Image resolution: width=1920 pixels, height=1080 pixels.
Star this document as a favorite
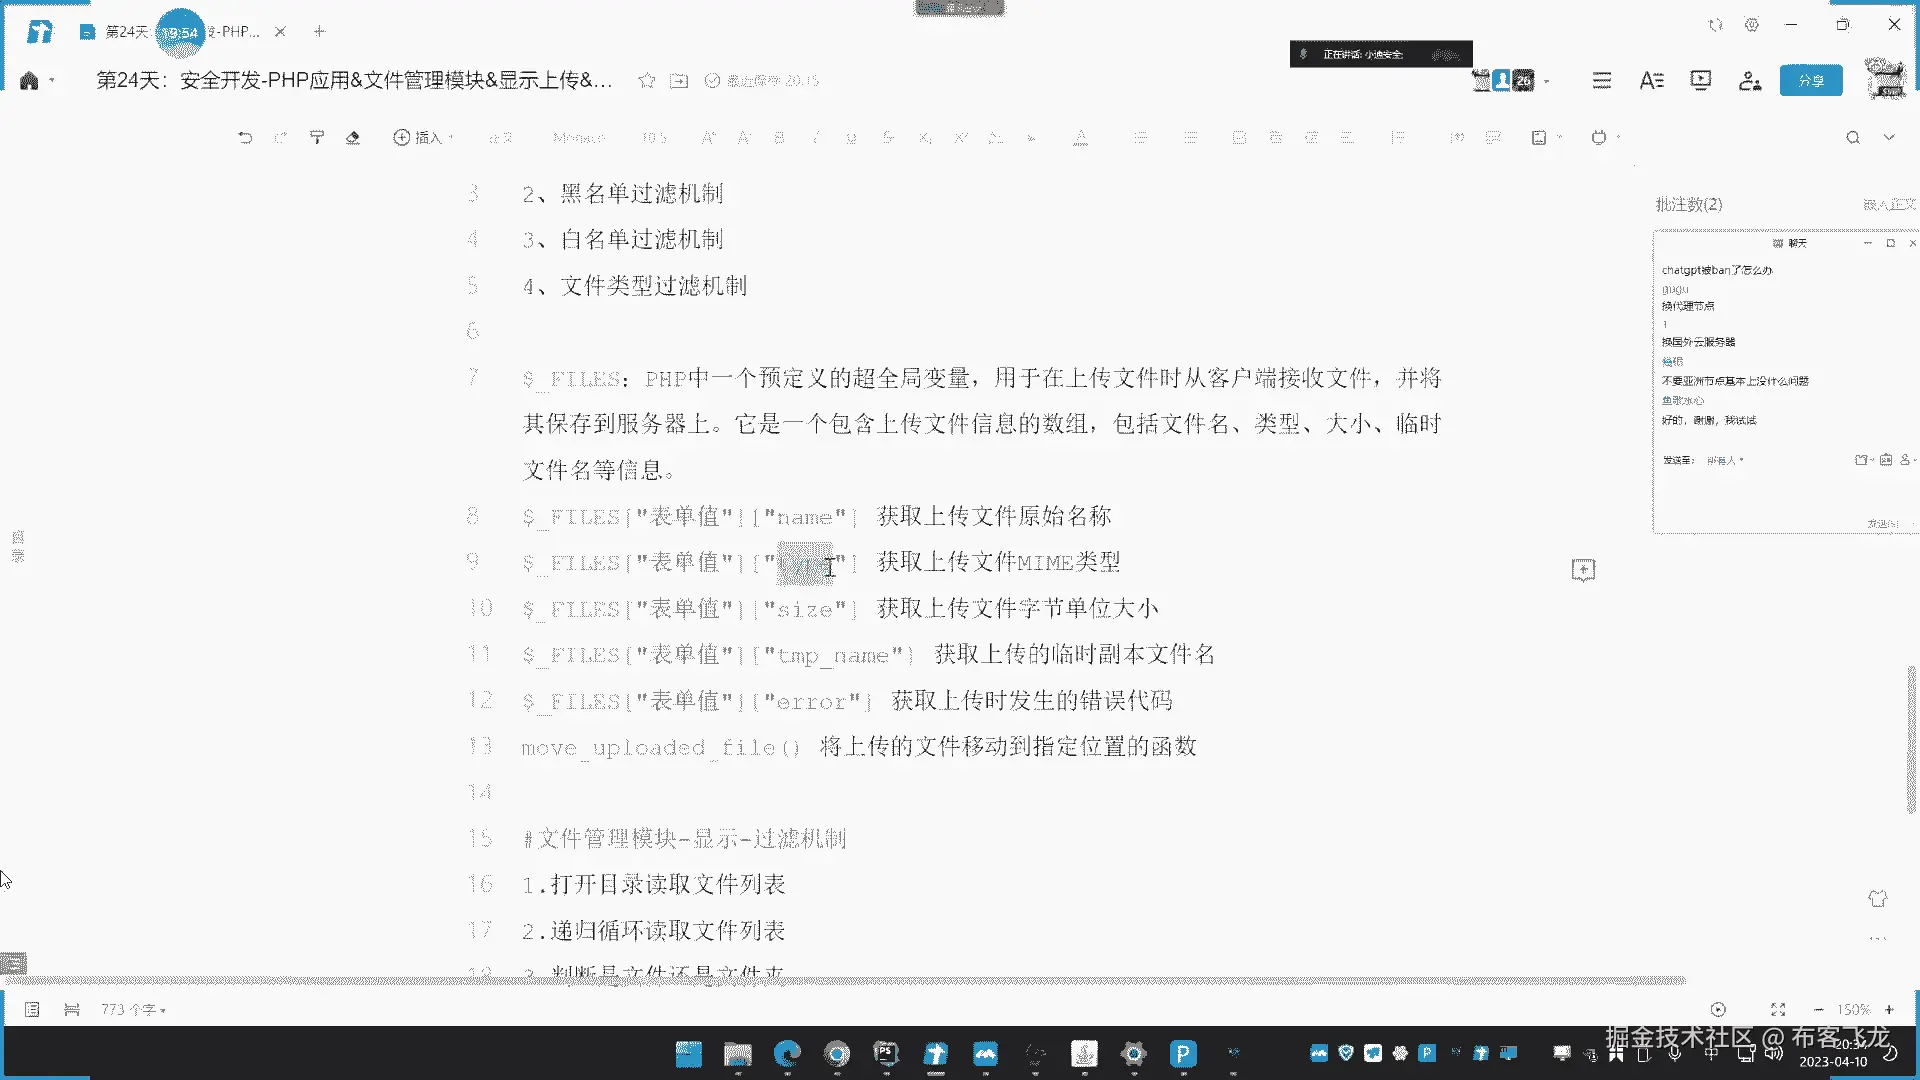(646, 80)
